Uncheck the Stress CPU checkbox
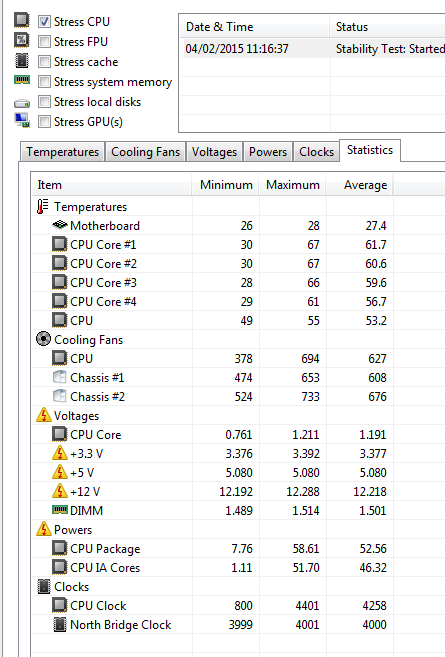This screenshot has width=445, height=657. (x=44, y=21)
